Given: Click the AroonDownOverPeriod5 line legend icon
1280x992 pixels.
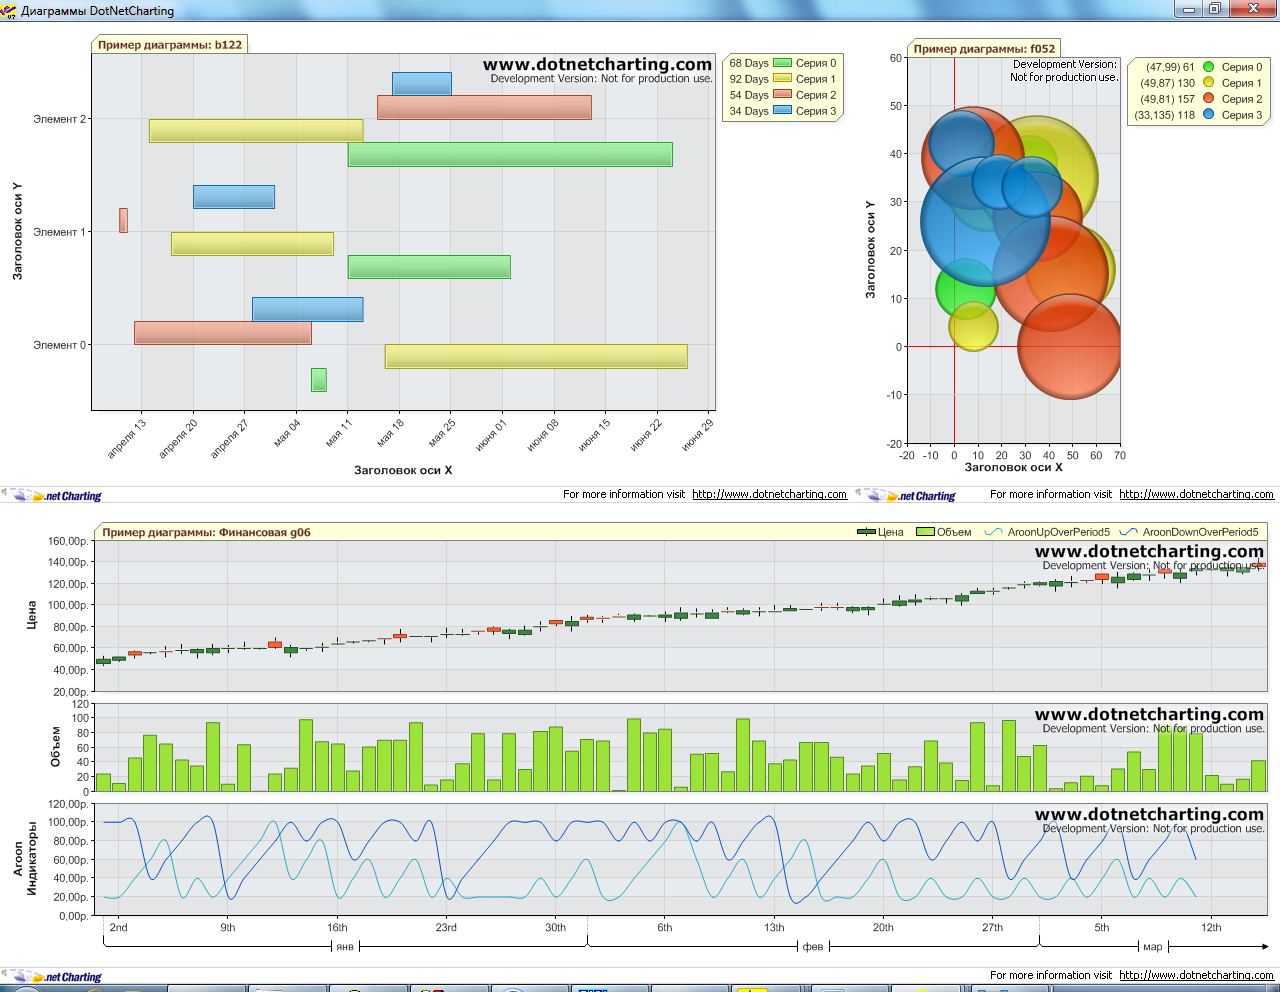Looking at the screenshot, I should pos(1129,532).
